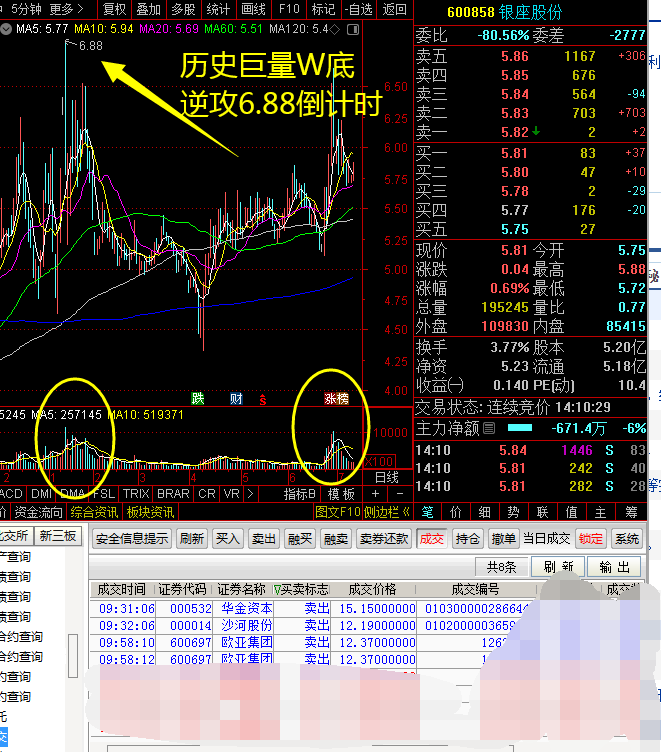Open the 多股 multi-stock view
The image size is (661, 752).
point(183,9)
